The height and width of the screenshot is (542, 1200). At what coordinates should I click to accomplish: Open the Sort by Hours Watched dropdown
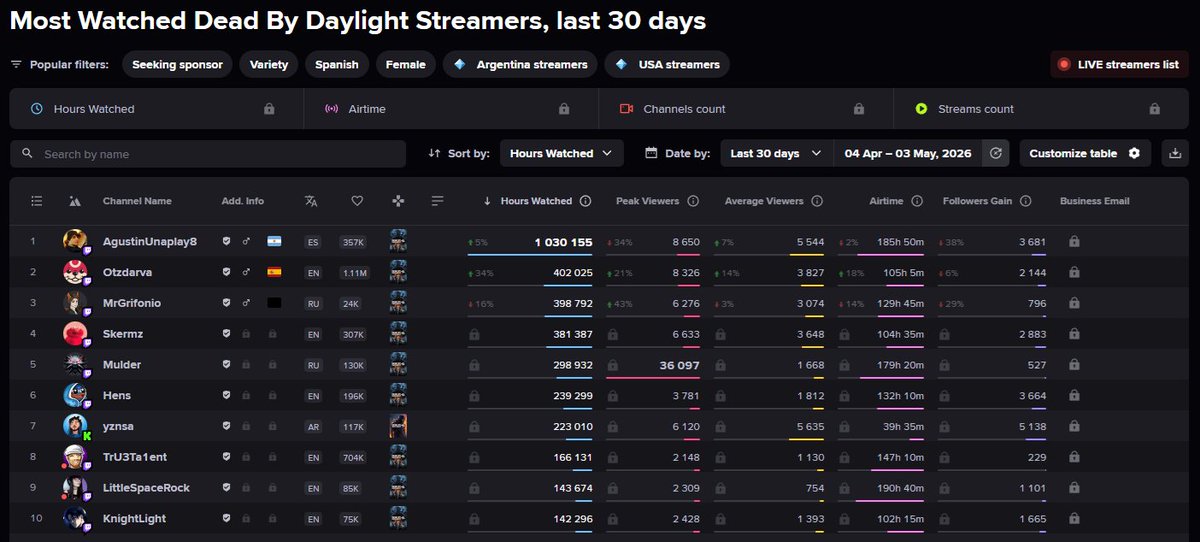coord(562,153)
